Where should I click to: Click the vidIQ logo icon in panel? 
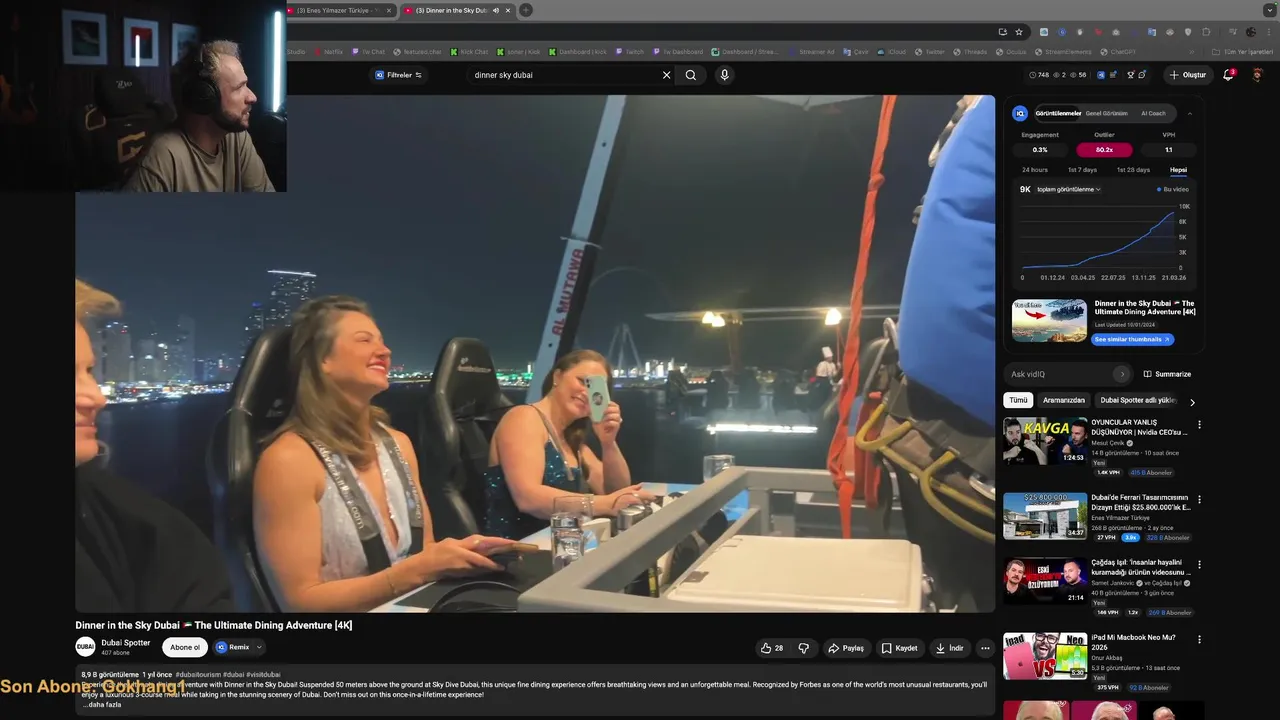pos(1020,113)
